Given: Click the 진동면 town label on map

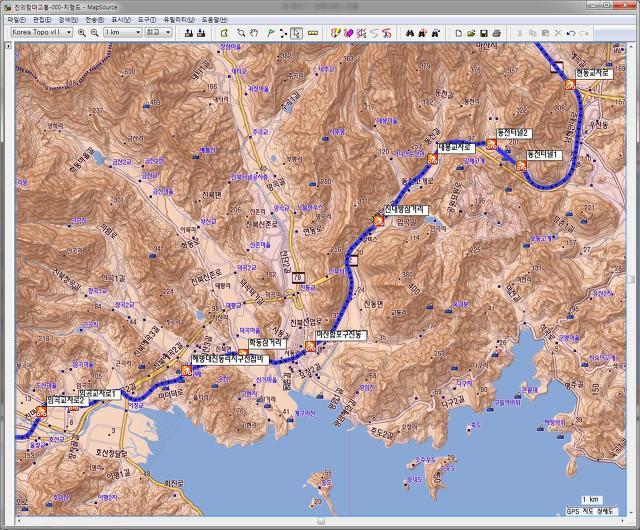Looking at the screenshot, I should click(x=374, y=304).
